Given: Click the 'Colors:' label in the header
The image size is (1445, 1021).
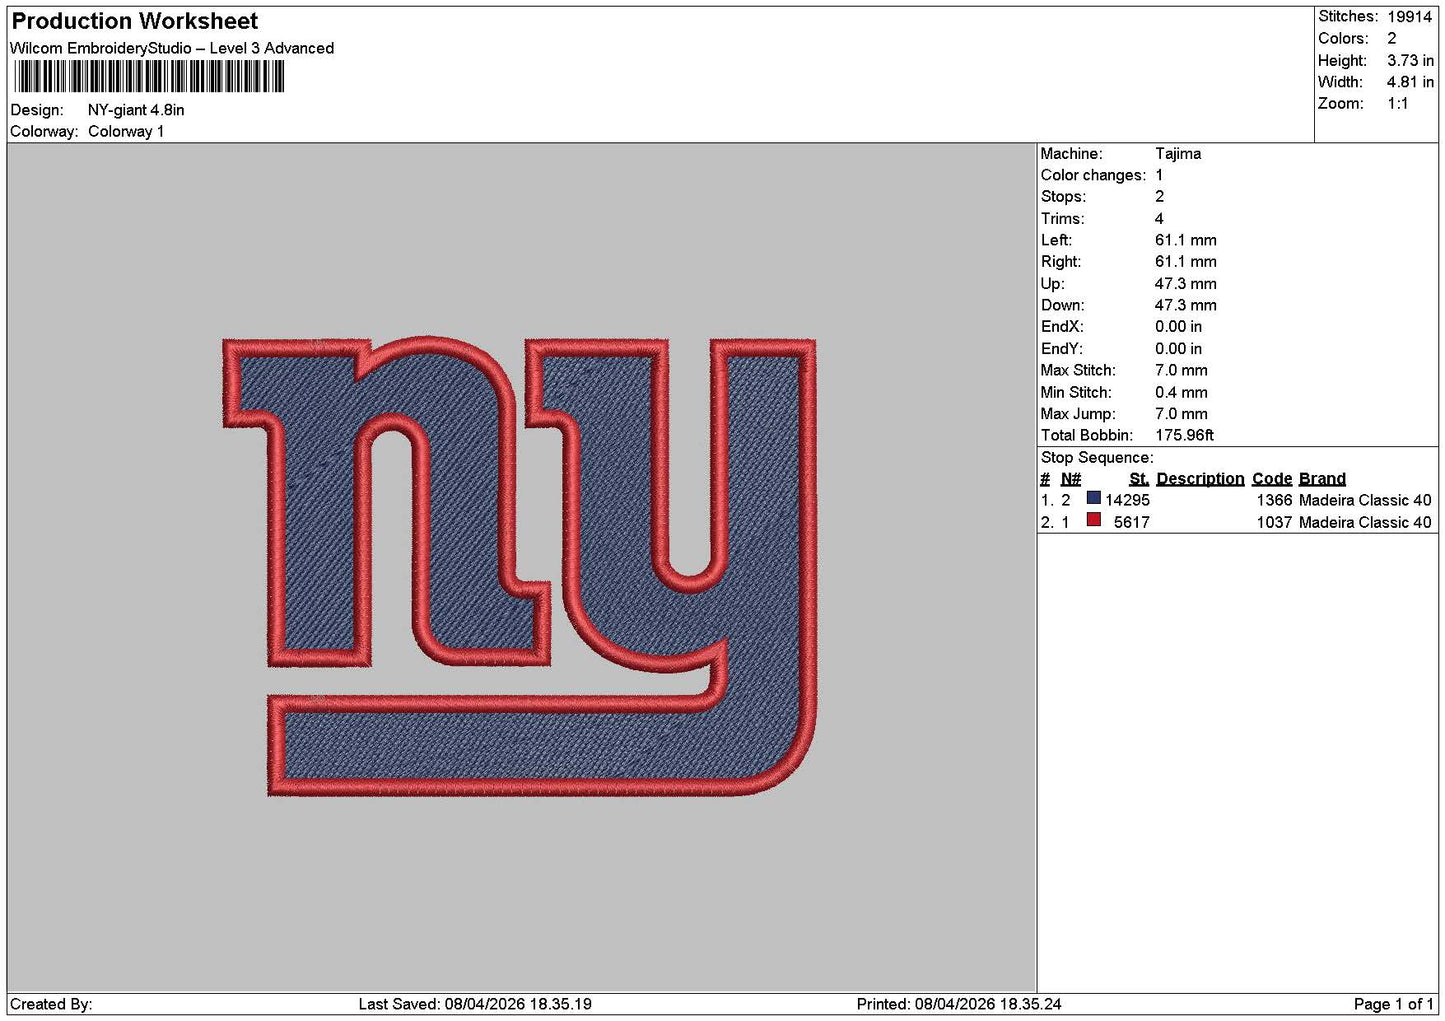Looking at the screenshot, I should 1343,39.
